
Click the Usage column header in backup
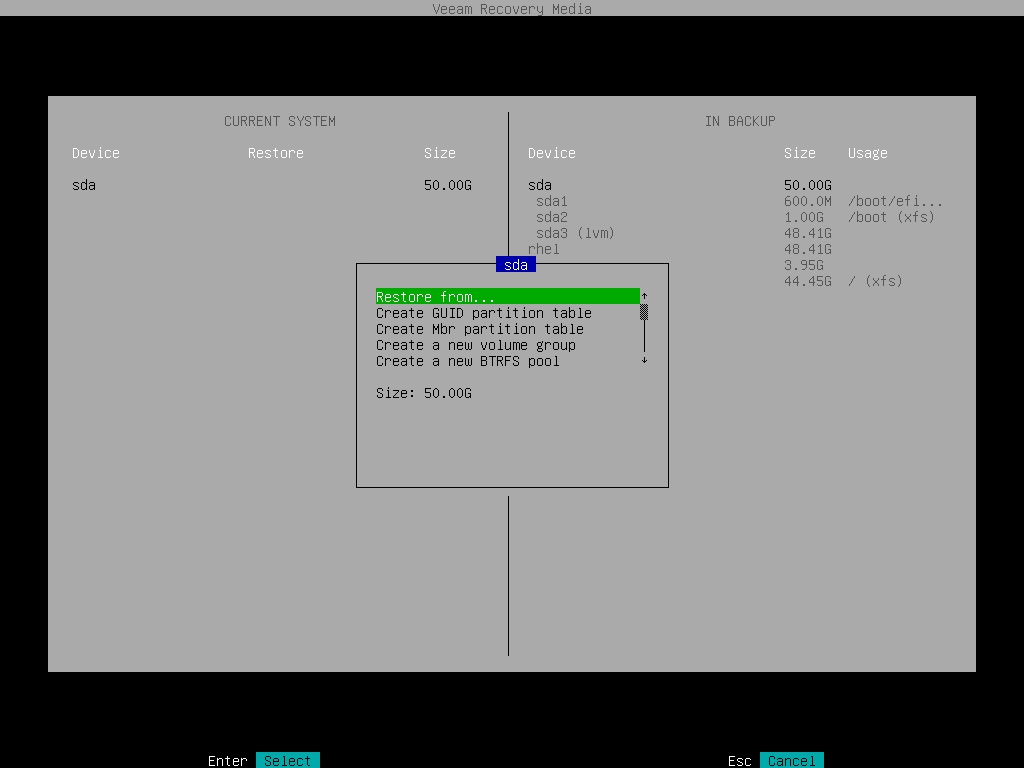tap(867, 153)
